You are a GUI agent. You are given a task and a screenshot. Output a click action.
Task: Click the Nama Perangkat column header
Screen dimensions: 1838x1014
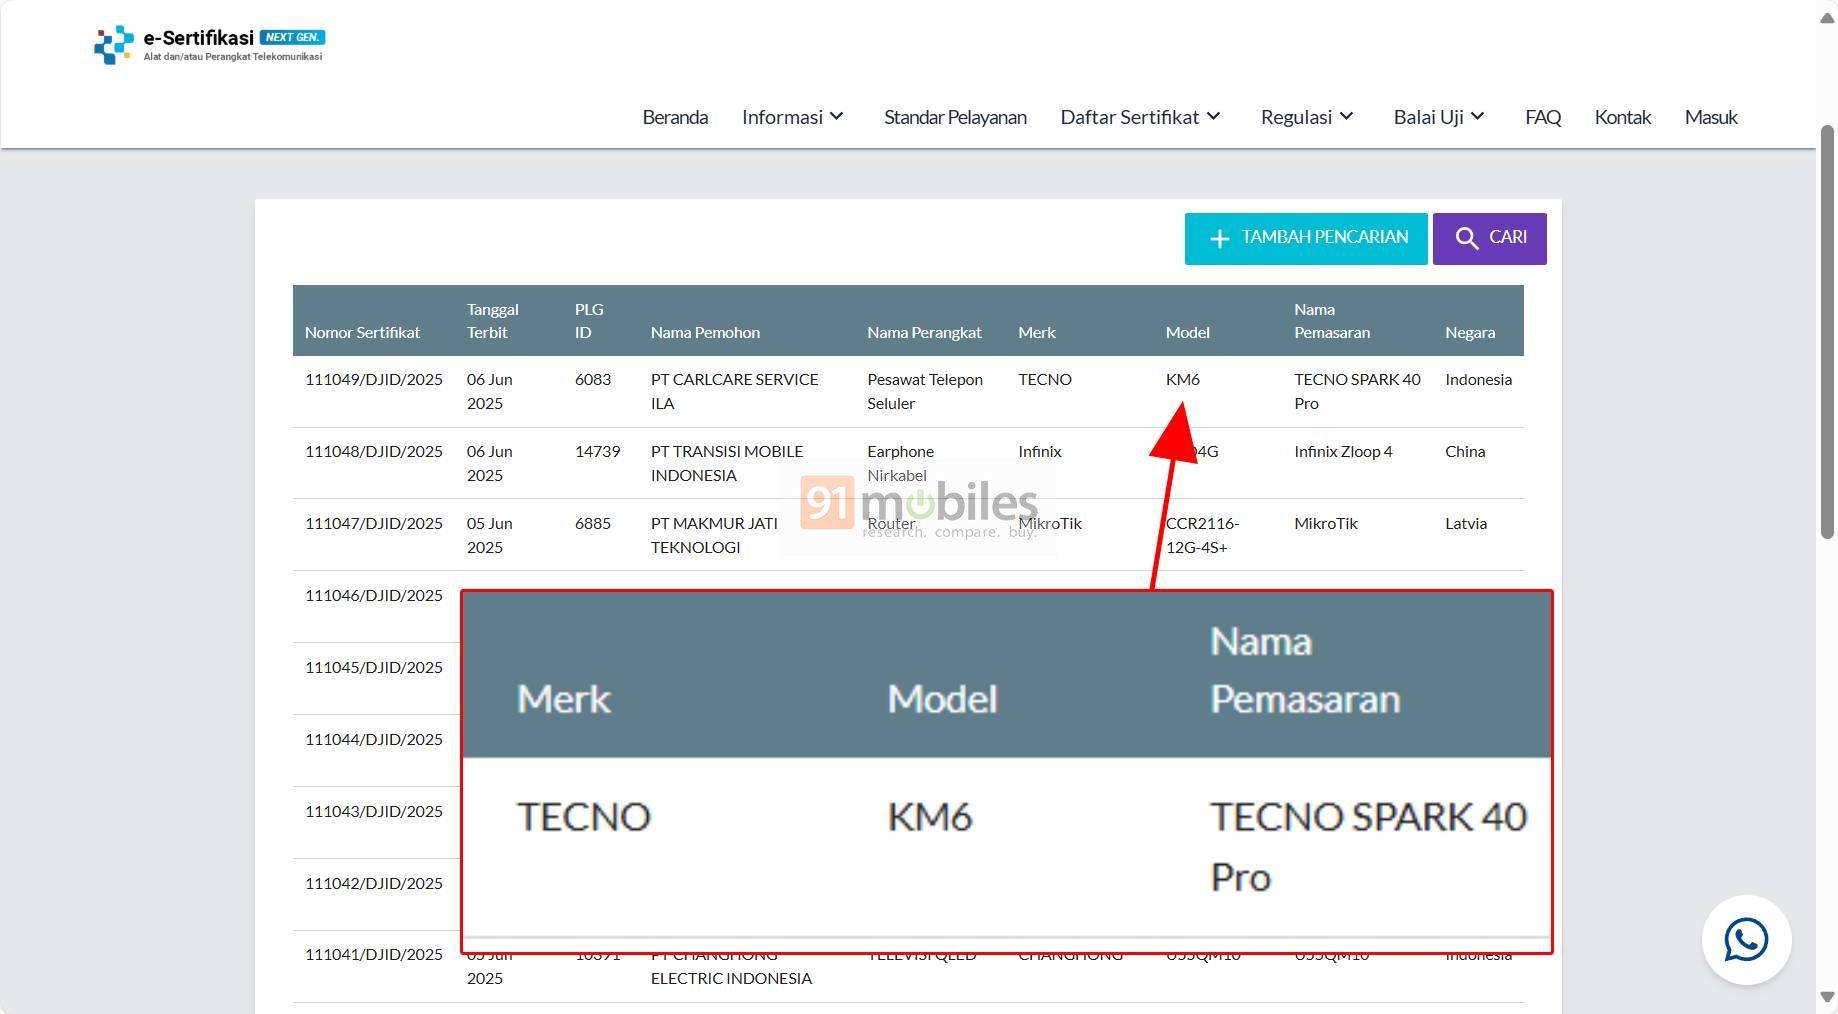tap(924, 332)
